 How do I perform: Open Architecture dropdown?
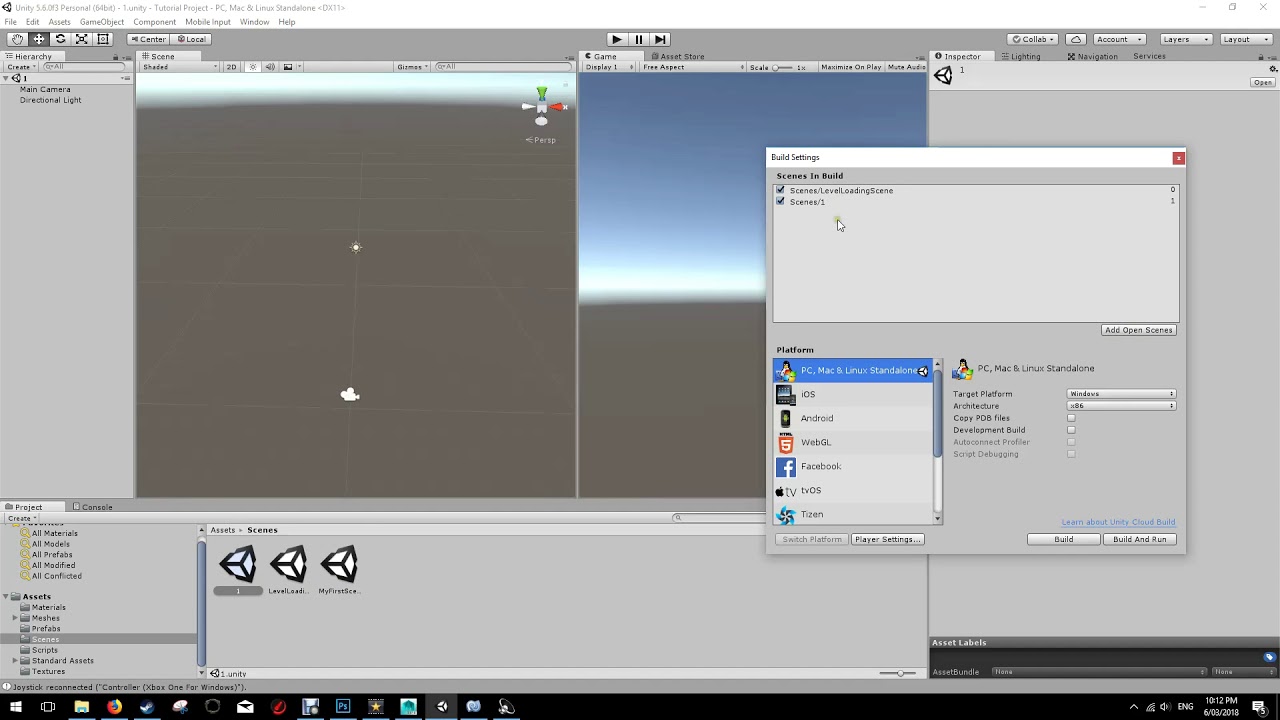click(x=1121, y=406)
